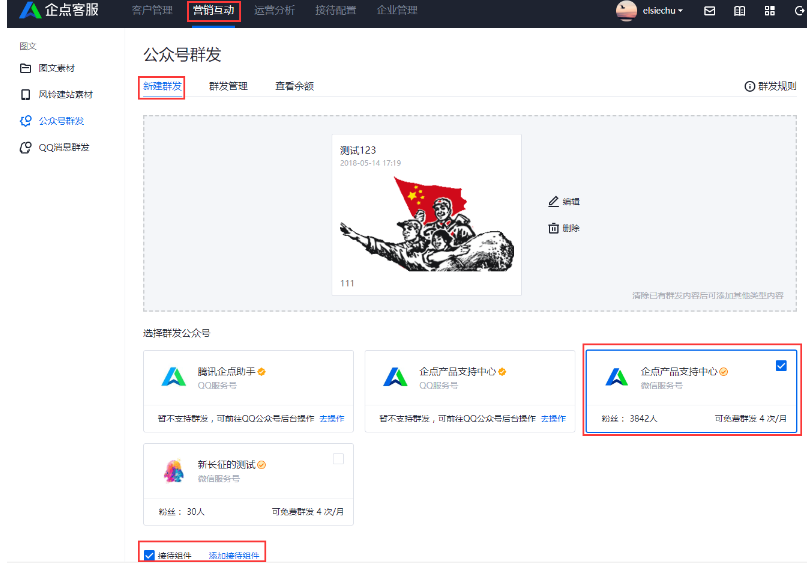The image size is (808, 563).
Task: Click the 粉丝: 30人 text
Action: click(181, 512)
